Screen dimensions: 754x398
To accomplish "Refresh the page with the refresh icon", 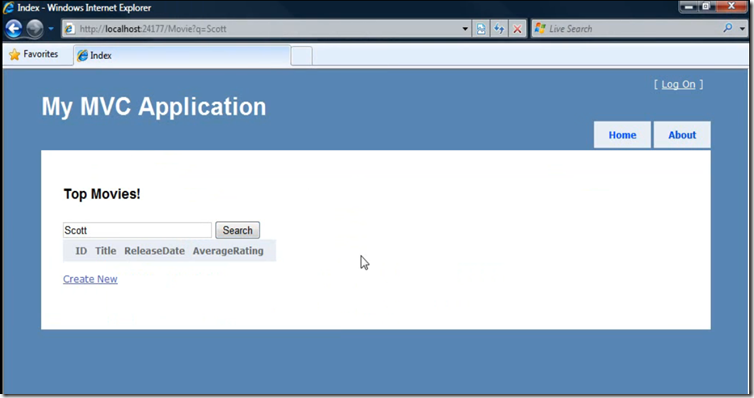I will tap(499, 29).
